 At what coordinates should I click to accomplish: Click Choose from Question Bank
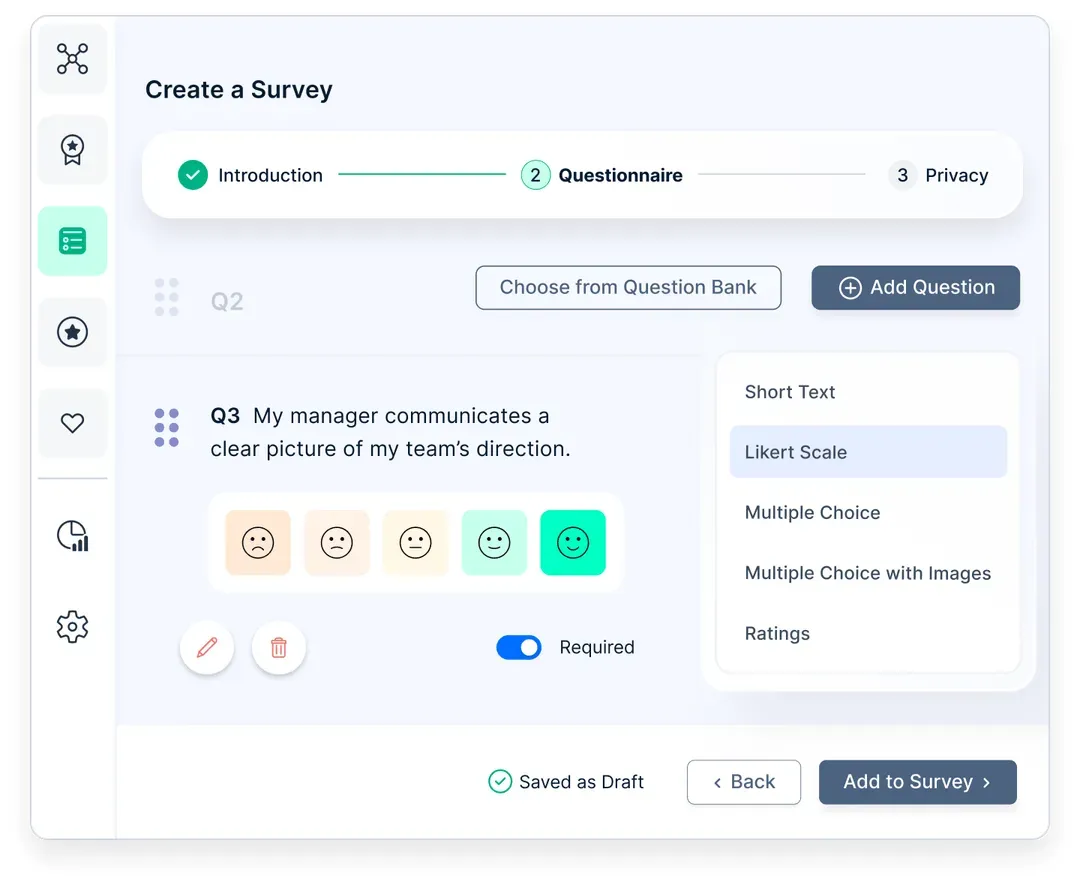pyautogui.click(x=628, y=287)
